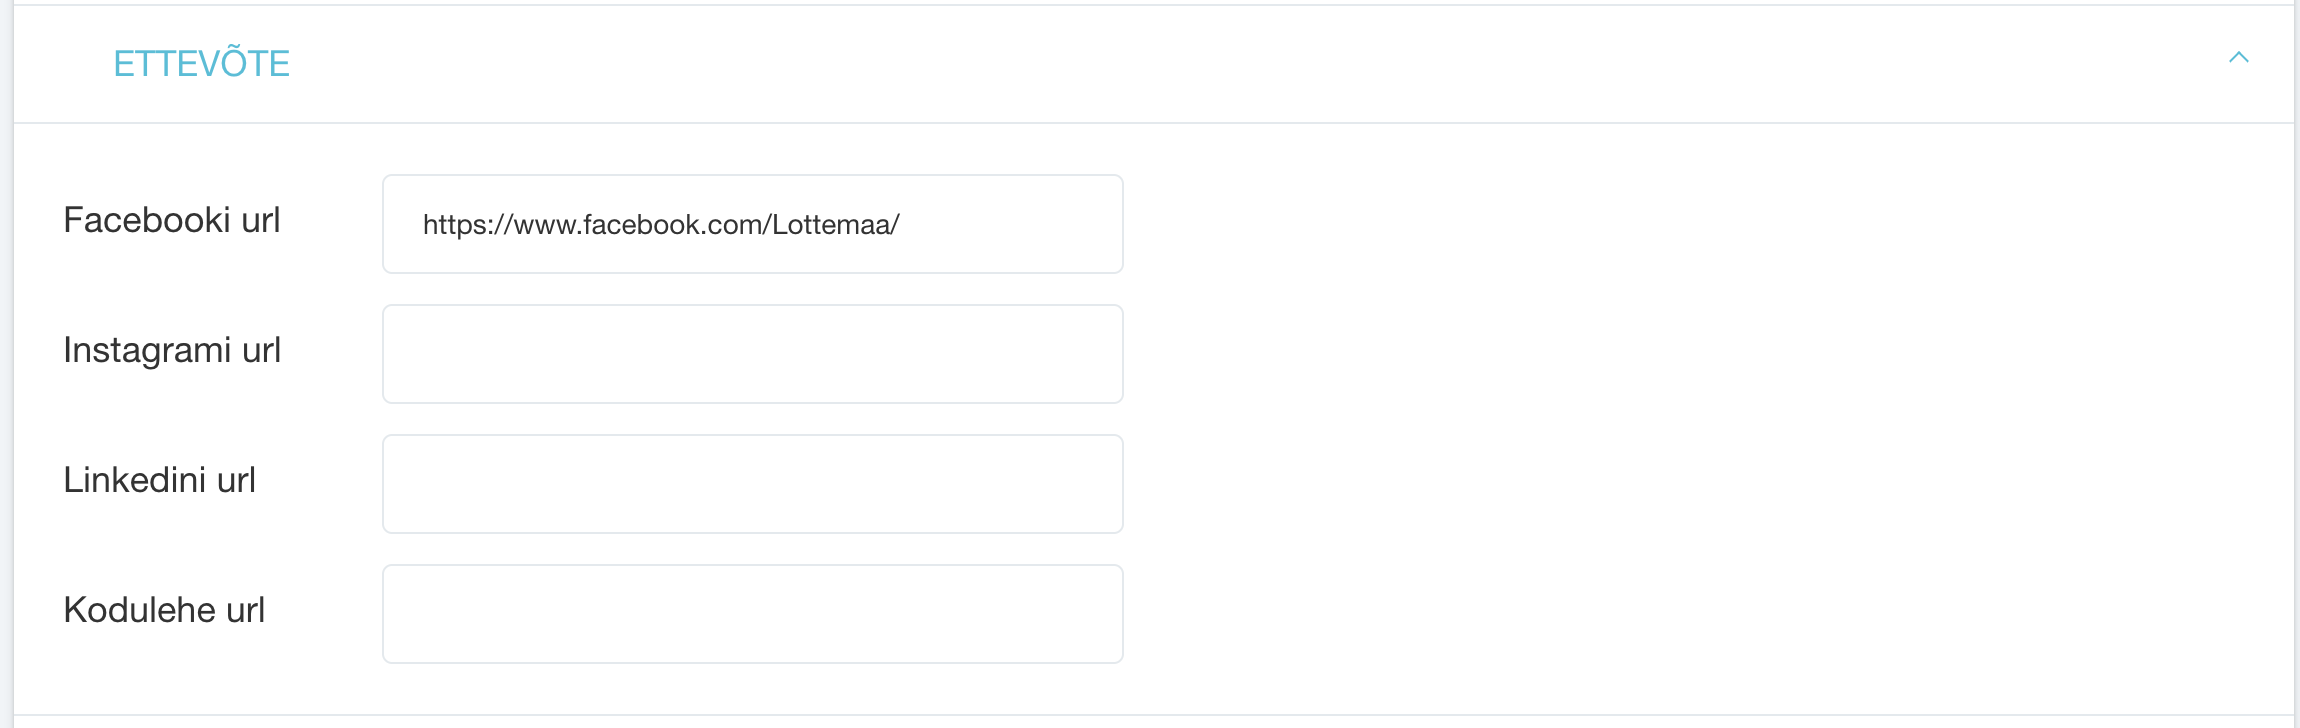Activate the Kodulehe url input box
The image size is (2300, 728).
(752, 614)
